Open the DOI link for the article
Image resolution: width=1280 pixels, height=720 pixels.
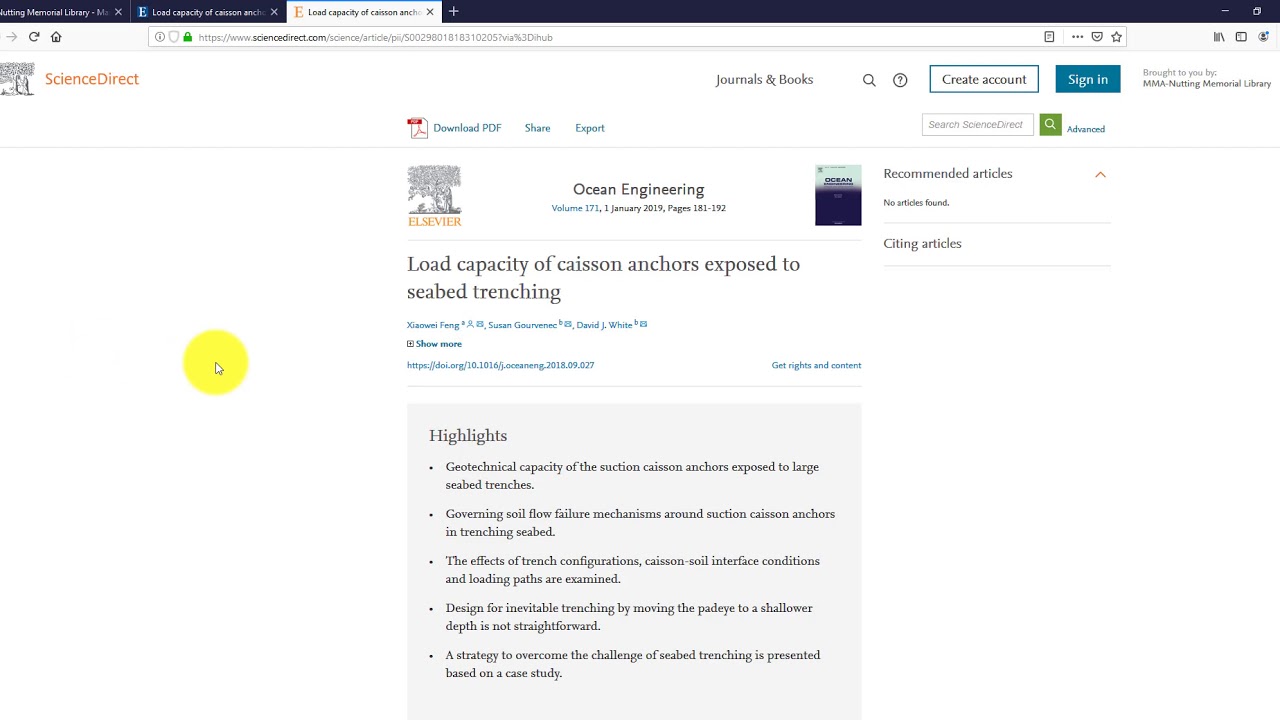pyautogui.click(x=500, y=365)
